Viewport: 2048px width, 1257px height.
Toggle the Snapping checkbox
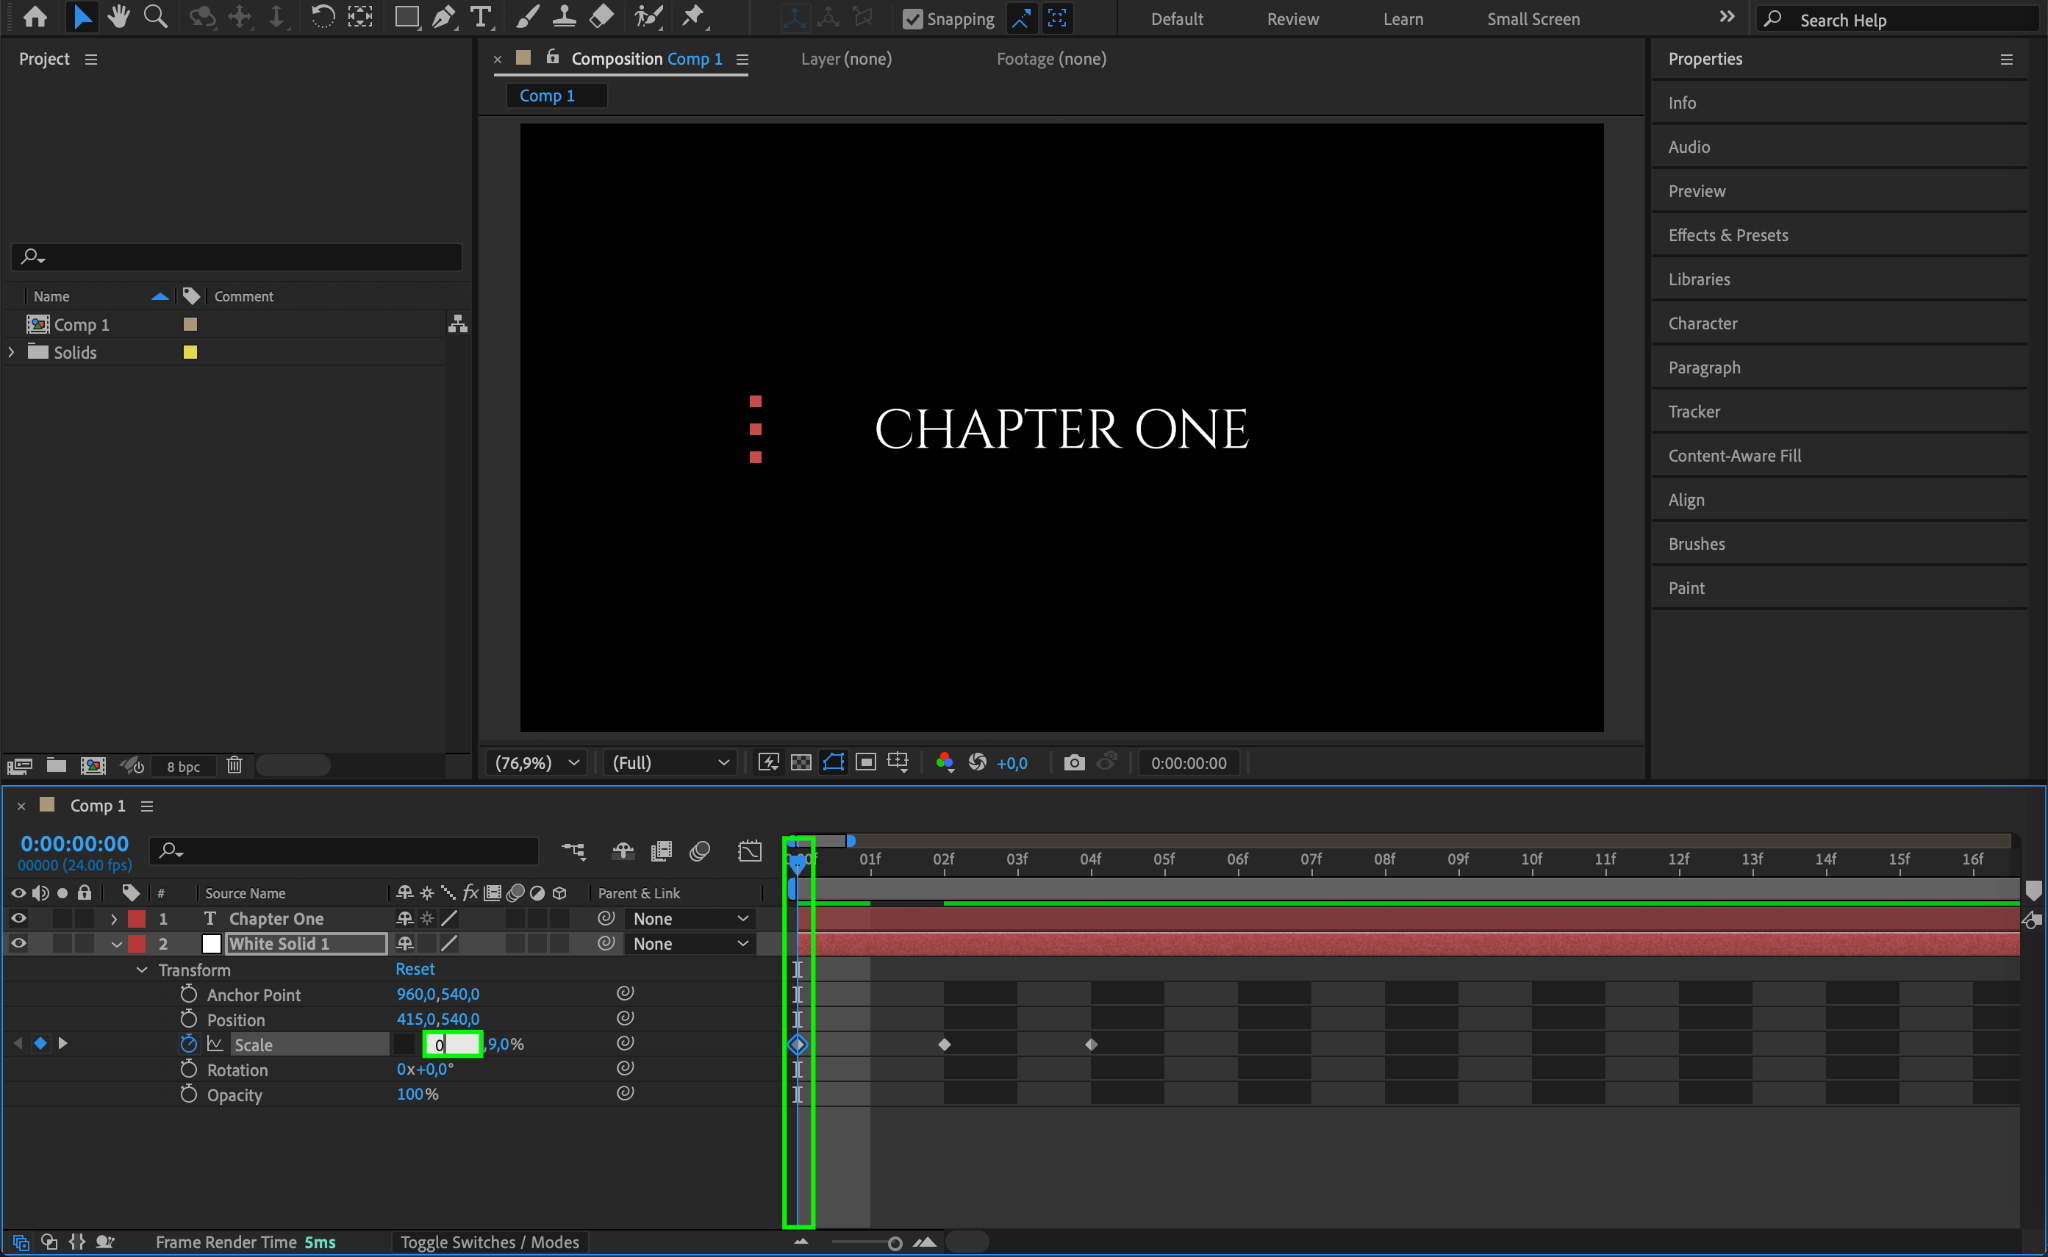pos(912,19)
